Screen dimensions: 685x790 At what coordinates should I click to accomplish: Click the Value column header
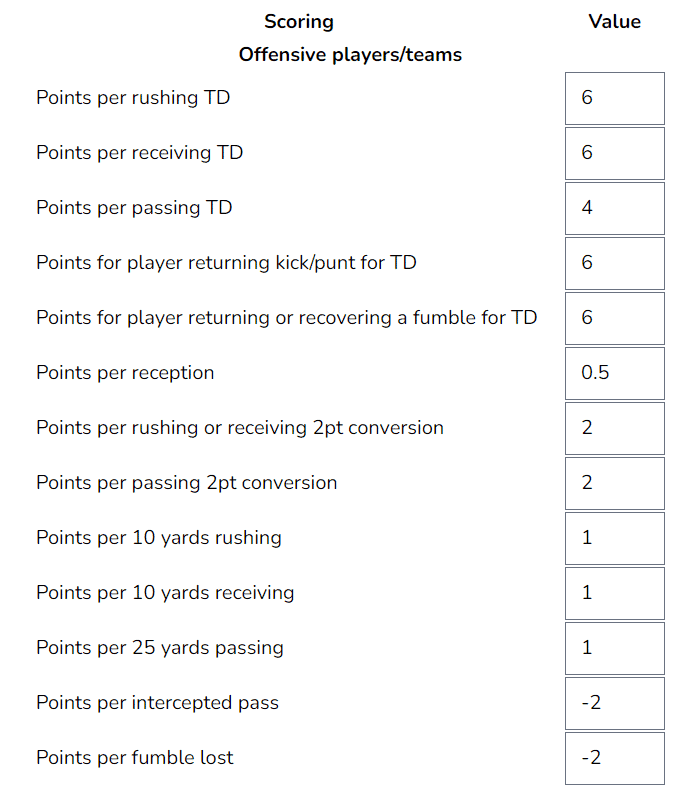(614, 22)
